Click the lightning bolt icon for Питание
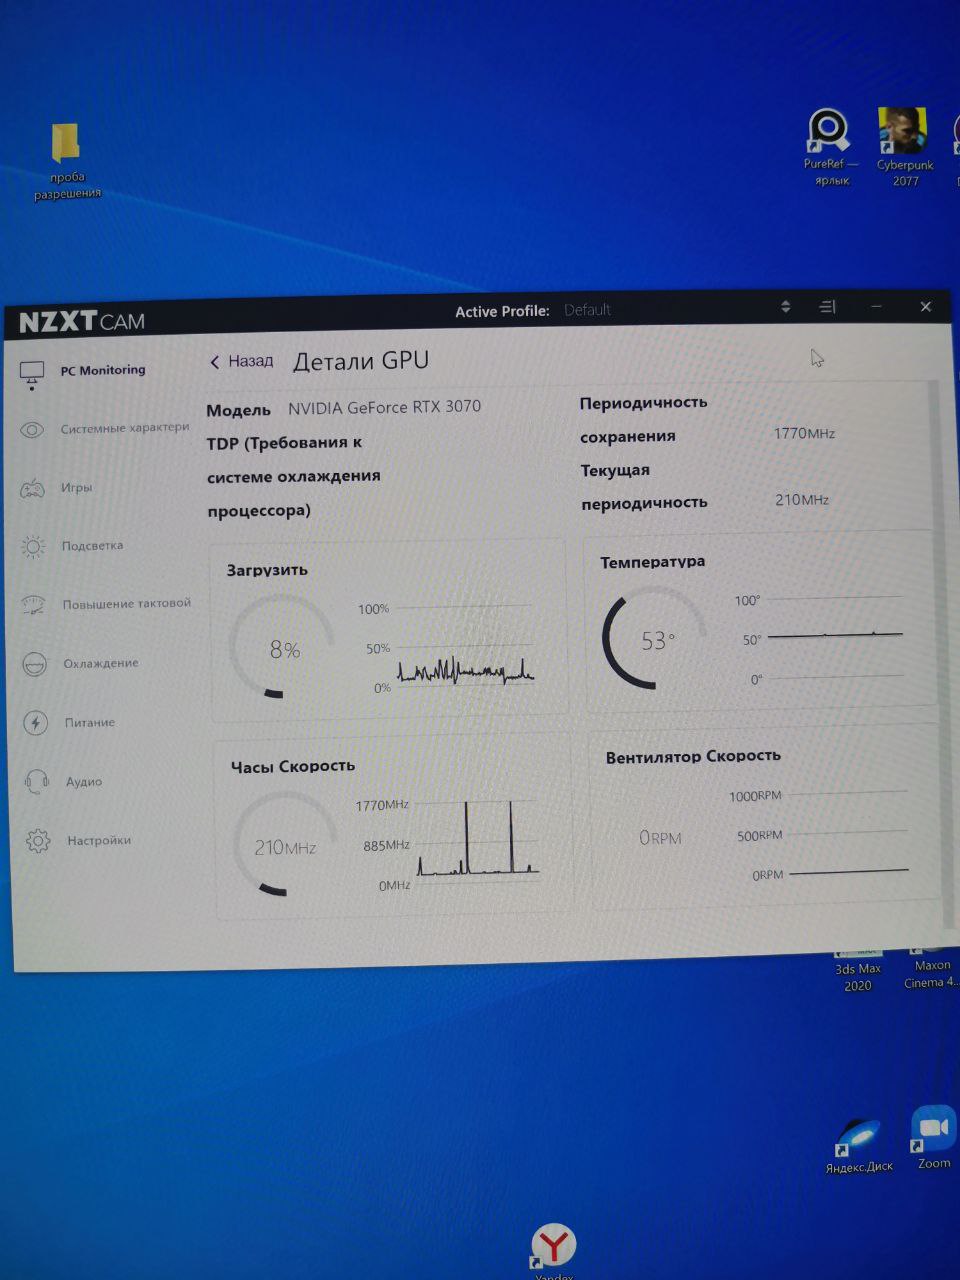 (35, 722)
